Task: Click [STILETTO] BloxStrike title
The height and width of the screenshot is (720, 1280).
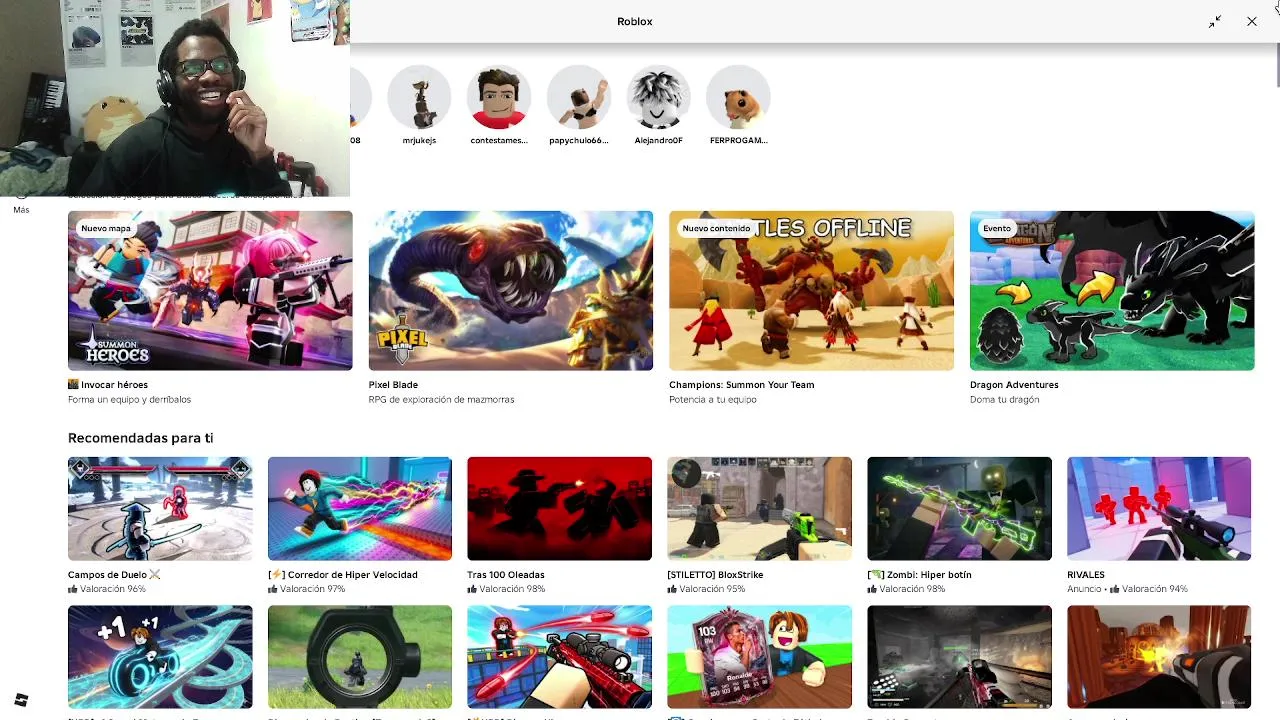Action: pos(715,575)
